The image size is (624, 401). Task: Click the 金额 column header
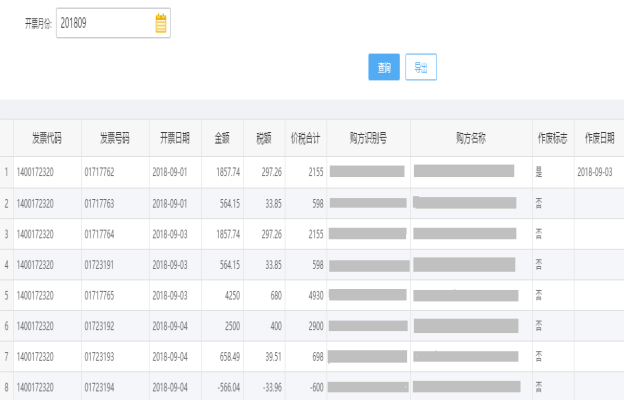pyautogui.click(x=221, y=138)
